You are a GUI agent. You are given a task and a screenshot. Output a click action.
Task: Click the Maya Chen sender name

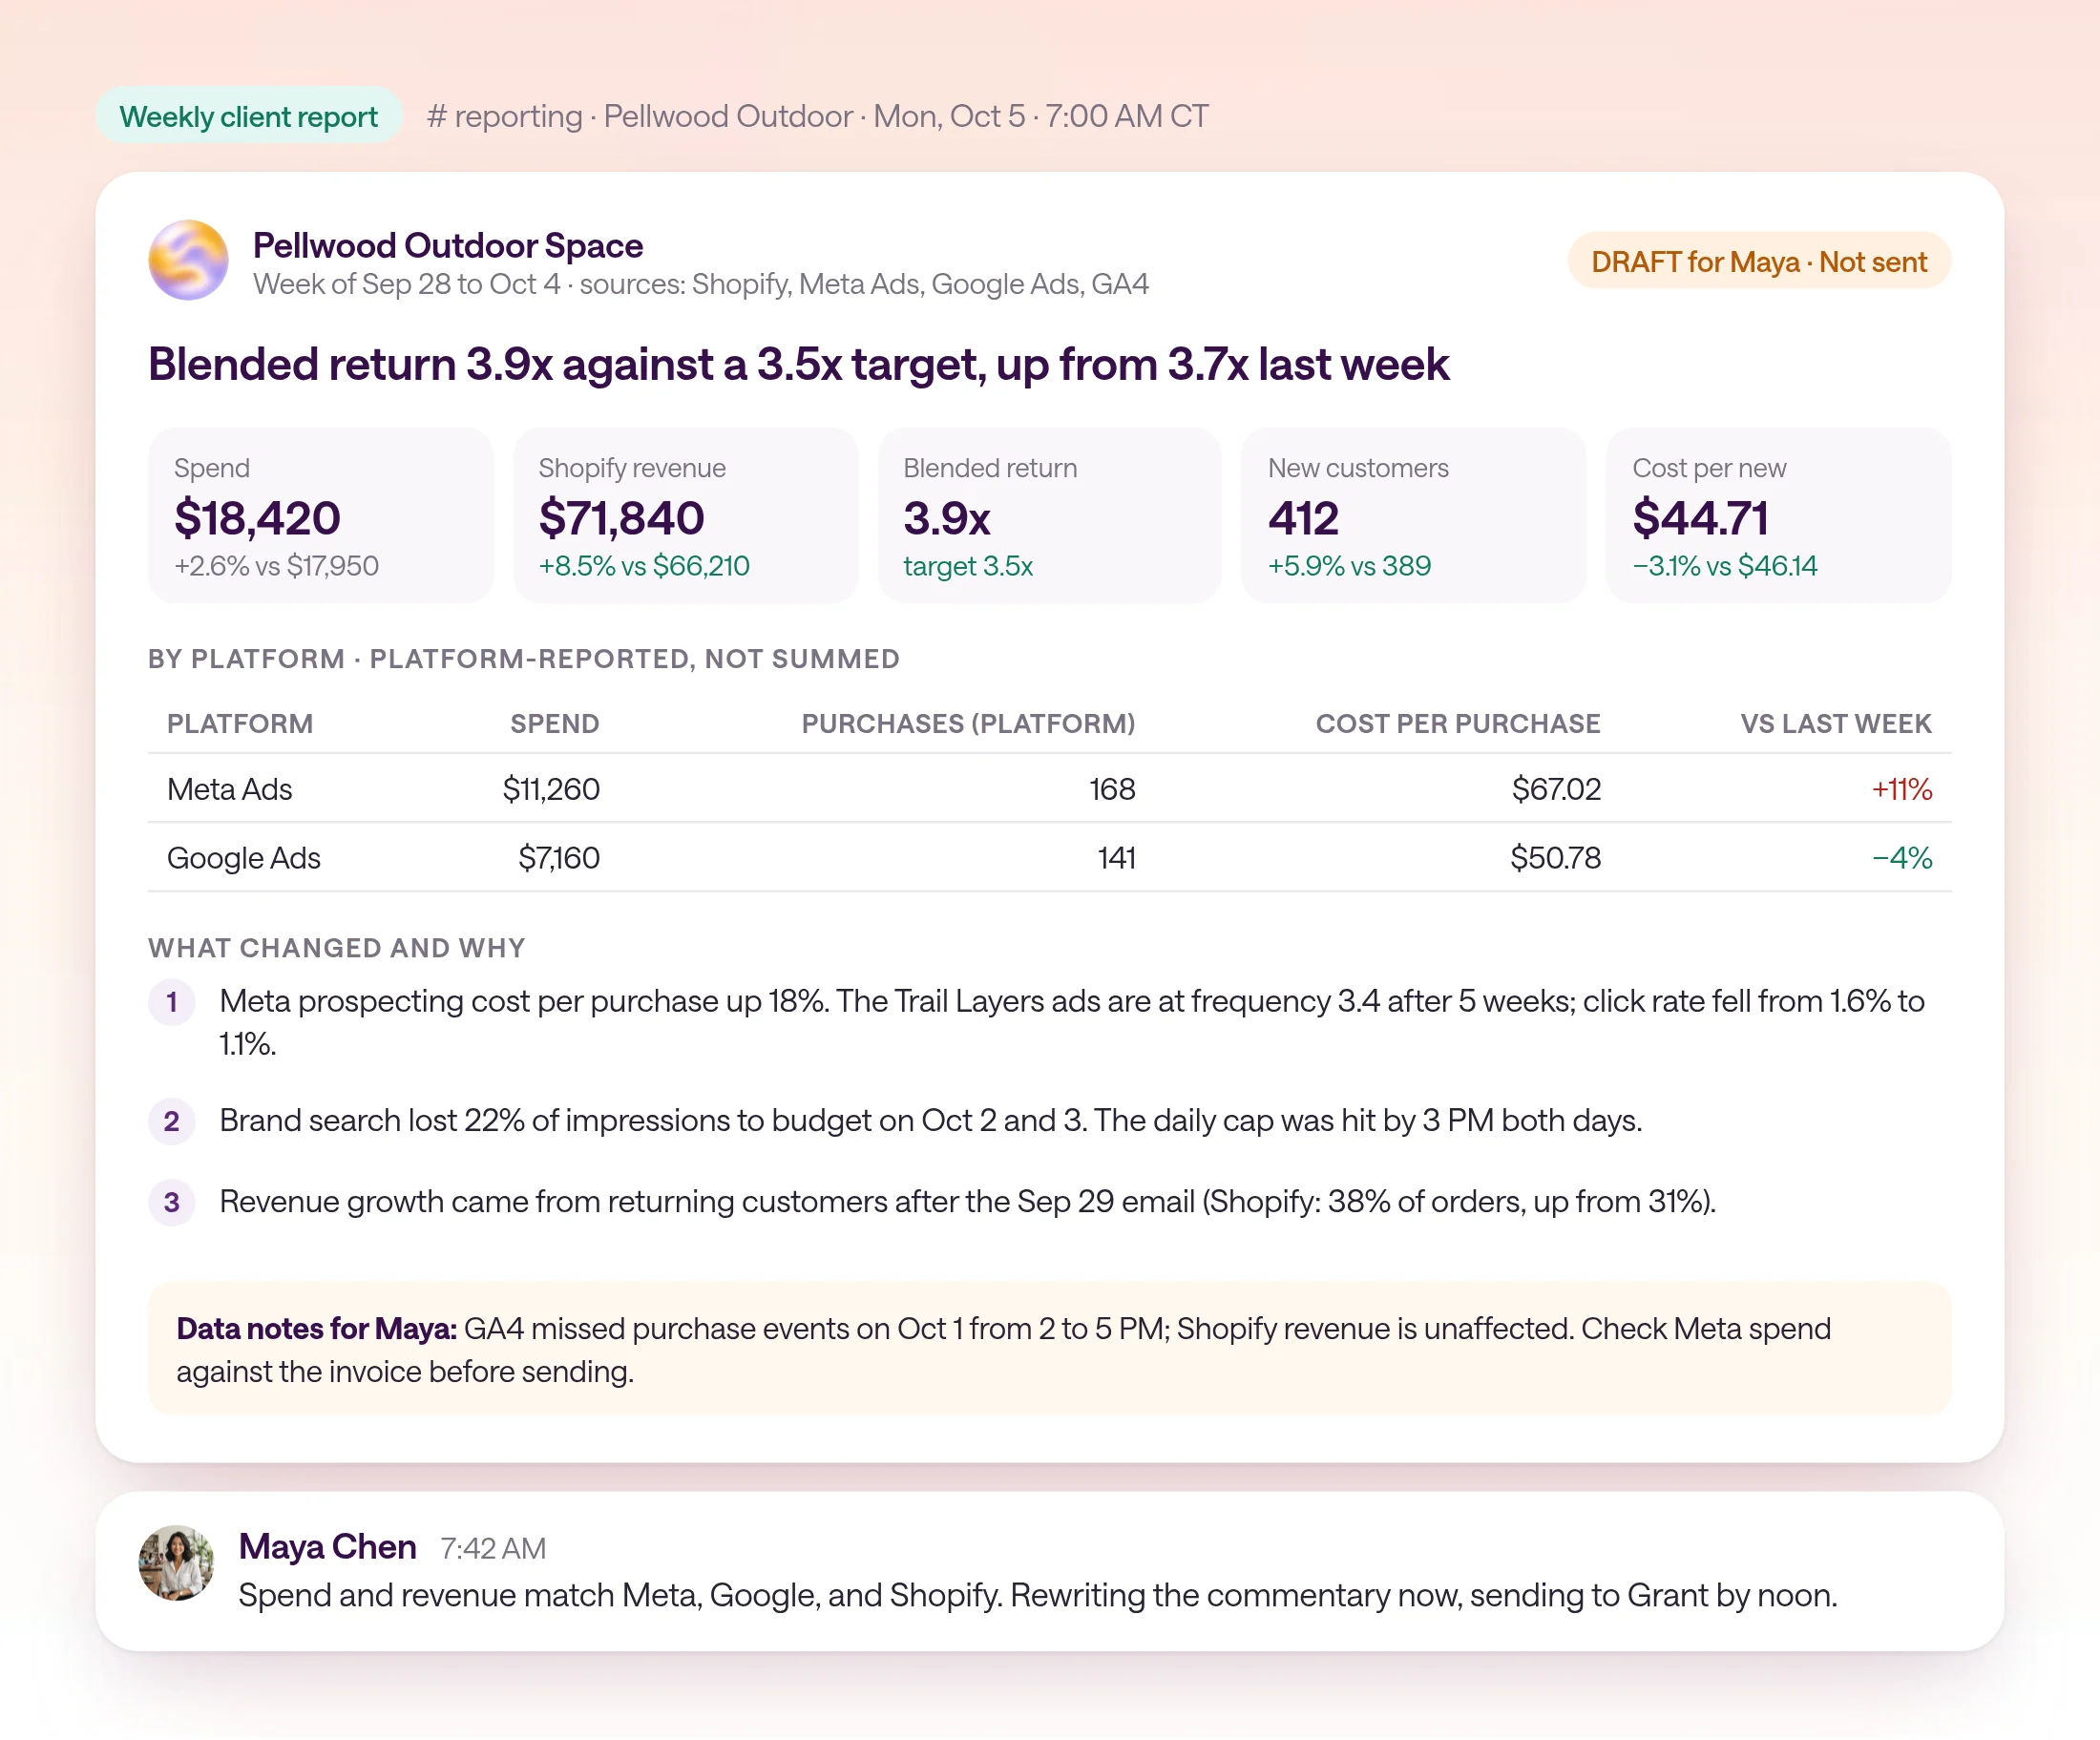coord(327,1546)
